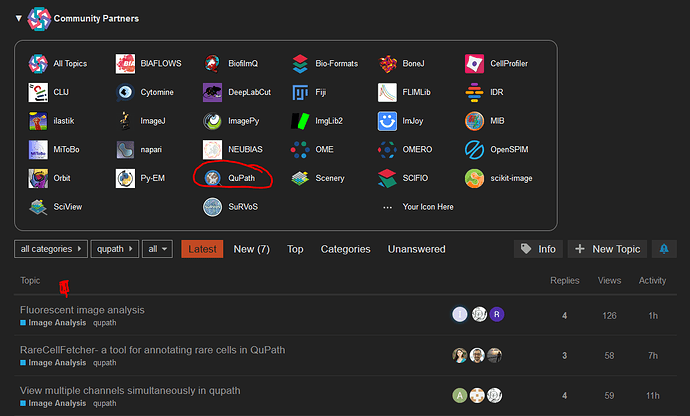Open the all filter dropdown

coord(157,249)
